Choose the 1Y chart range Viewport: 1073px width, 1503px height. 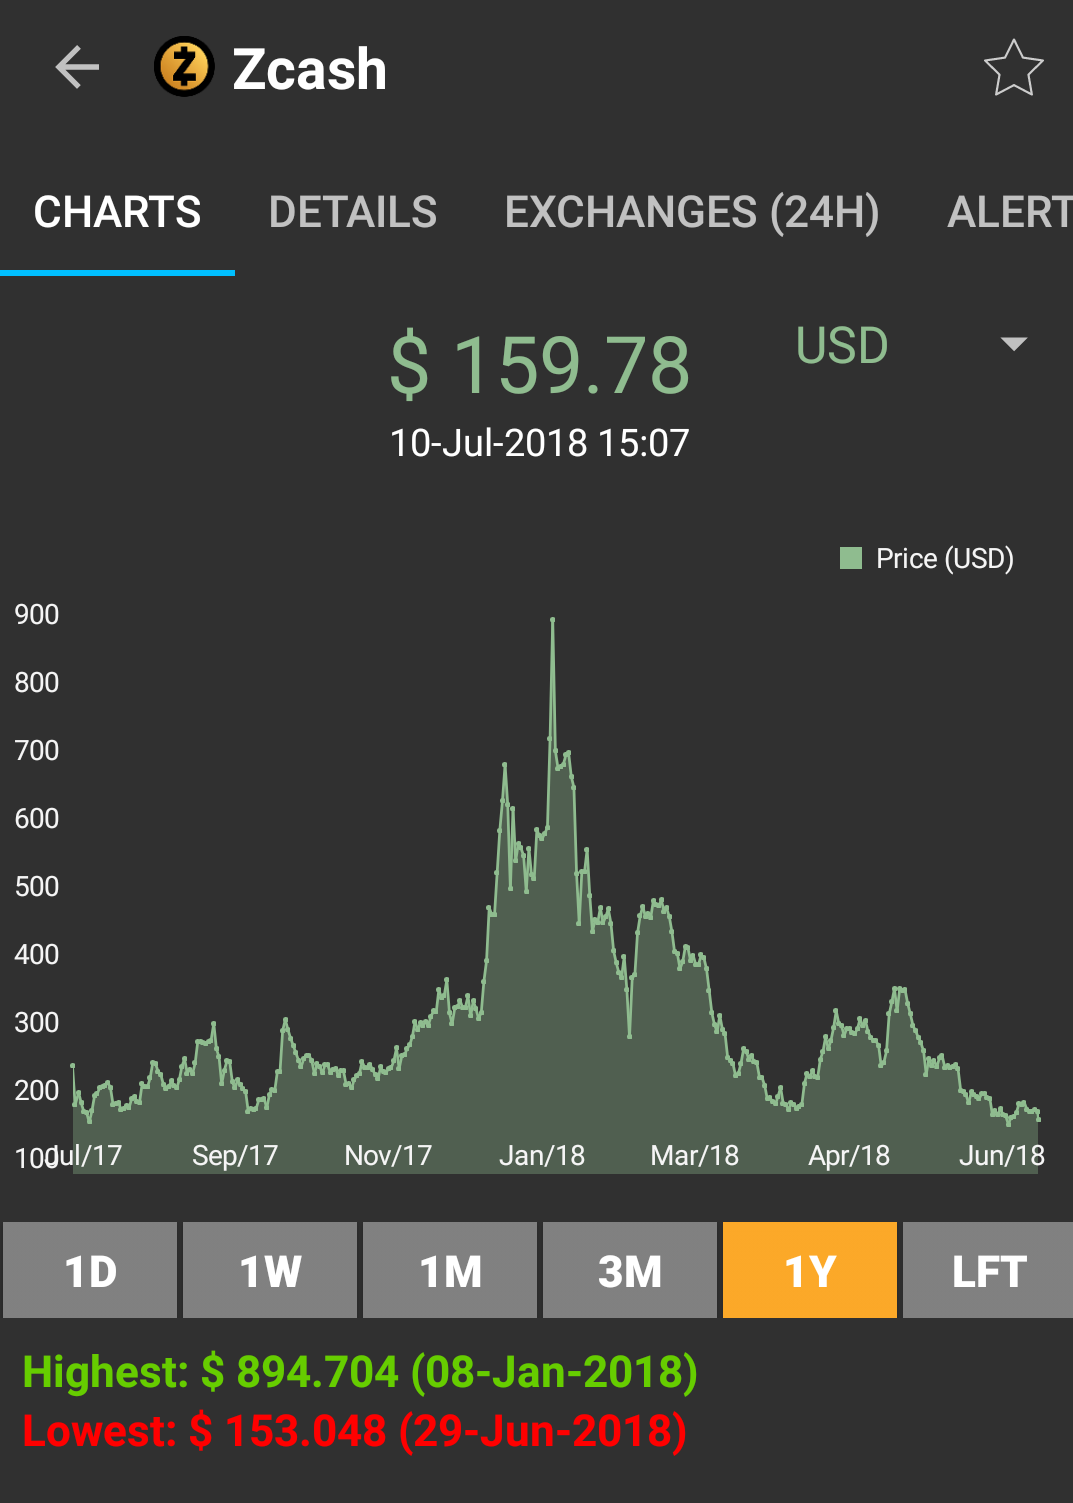[x=810, y=1270]
